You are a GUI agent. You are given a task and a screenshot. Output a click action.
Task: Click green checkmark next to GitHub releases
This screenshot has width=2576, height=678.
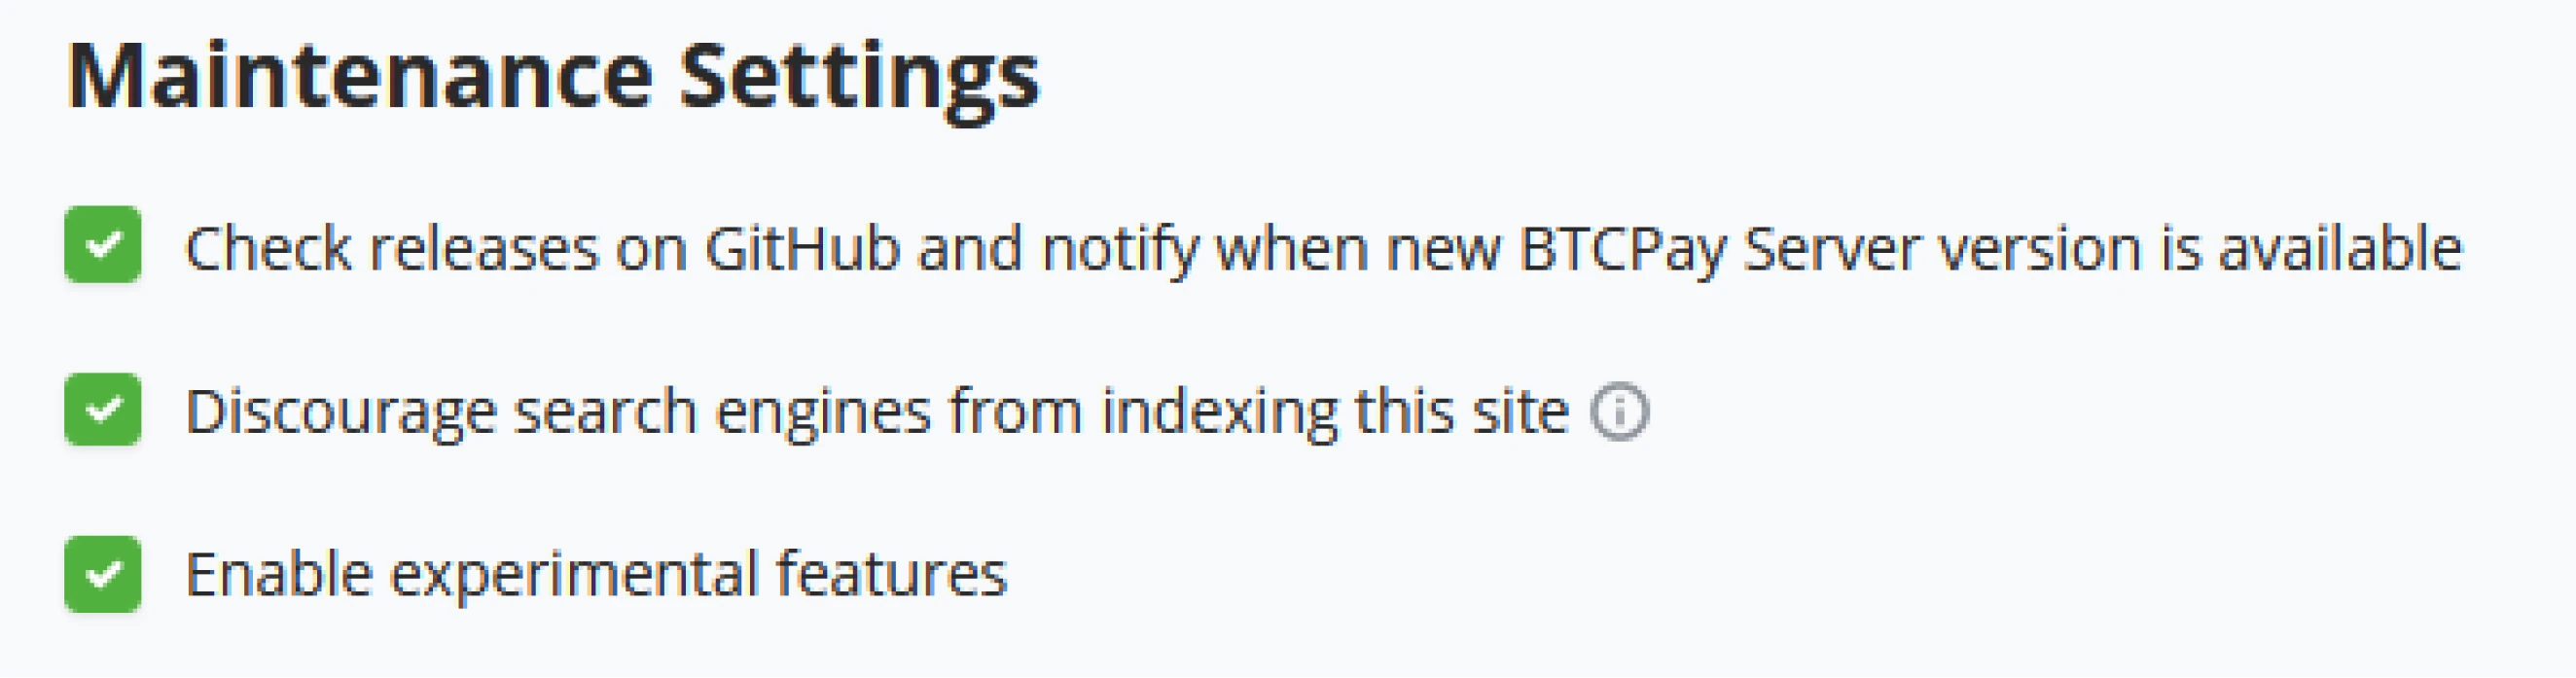(x=103, y=245)
